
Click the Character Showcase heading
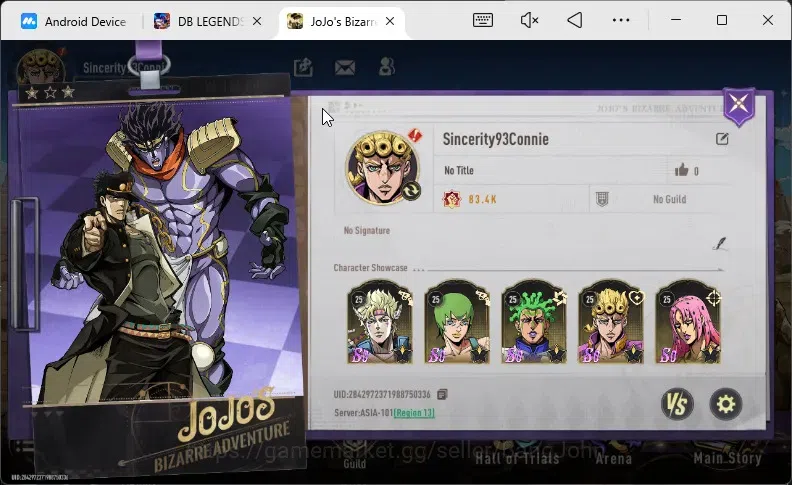click(x=370, y=268)
